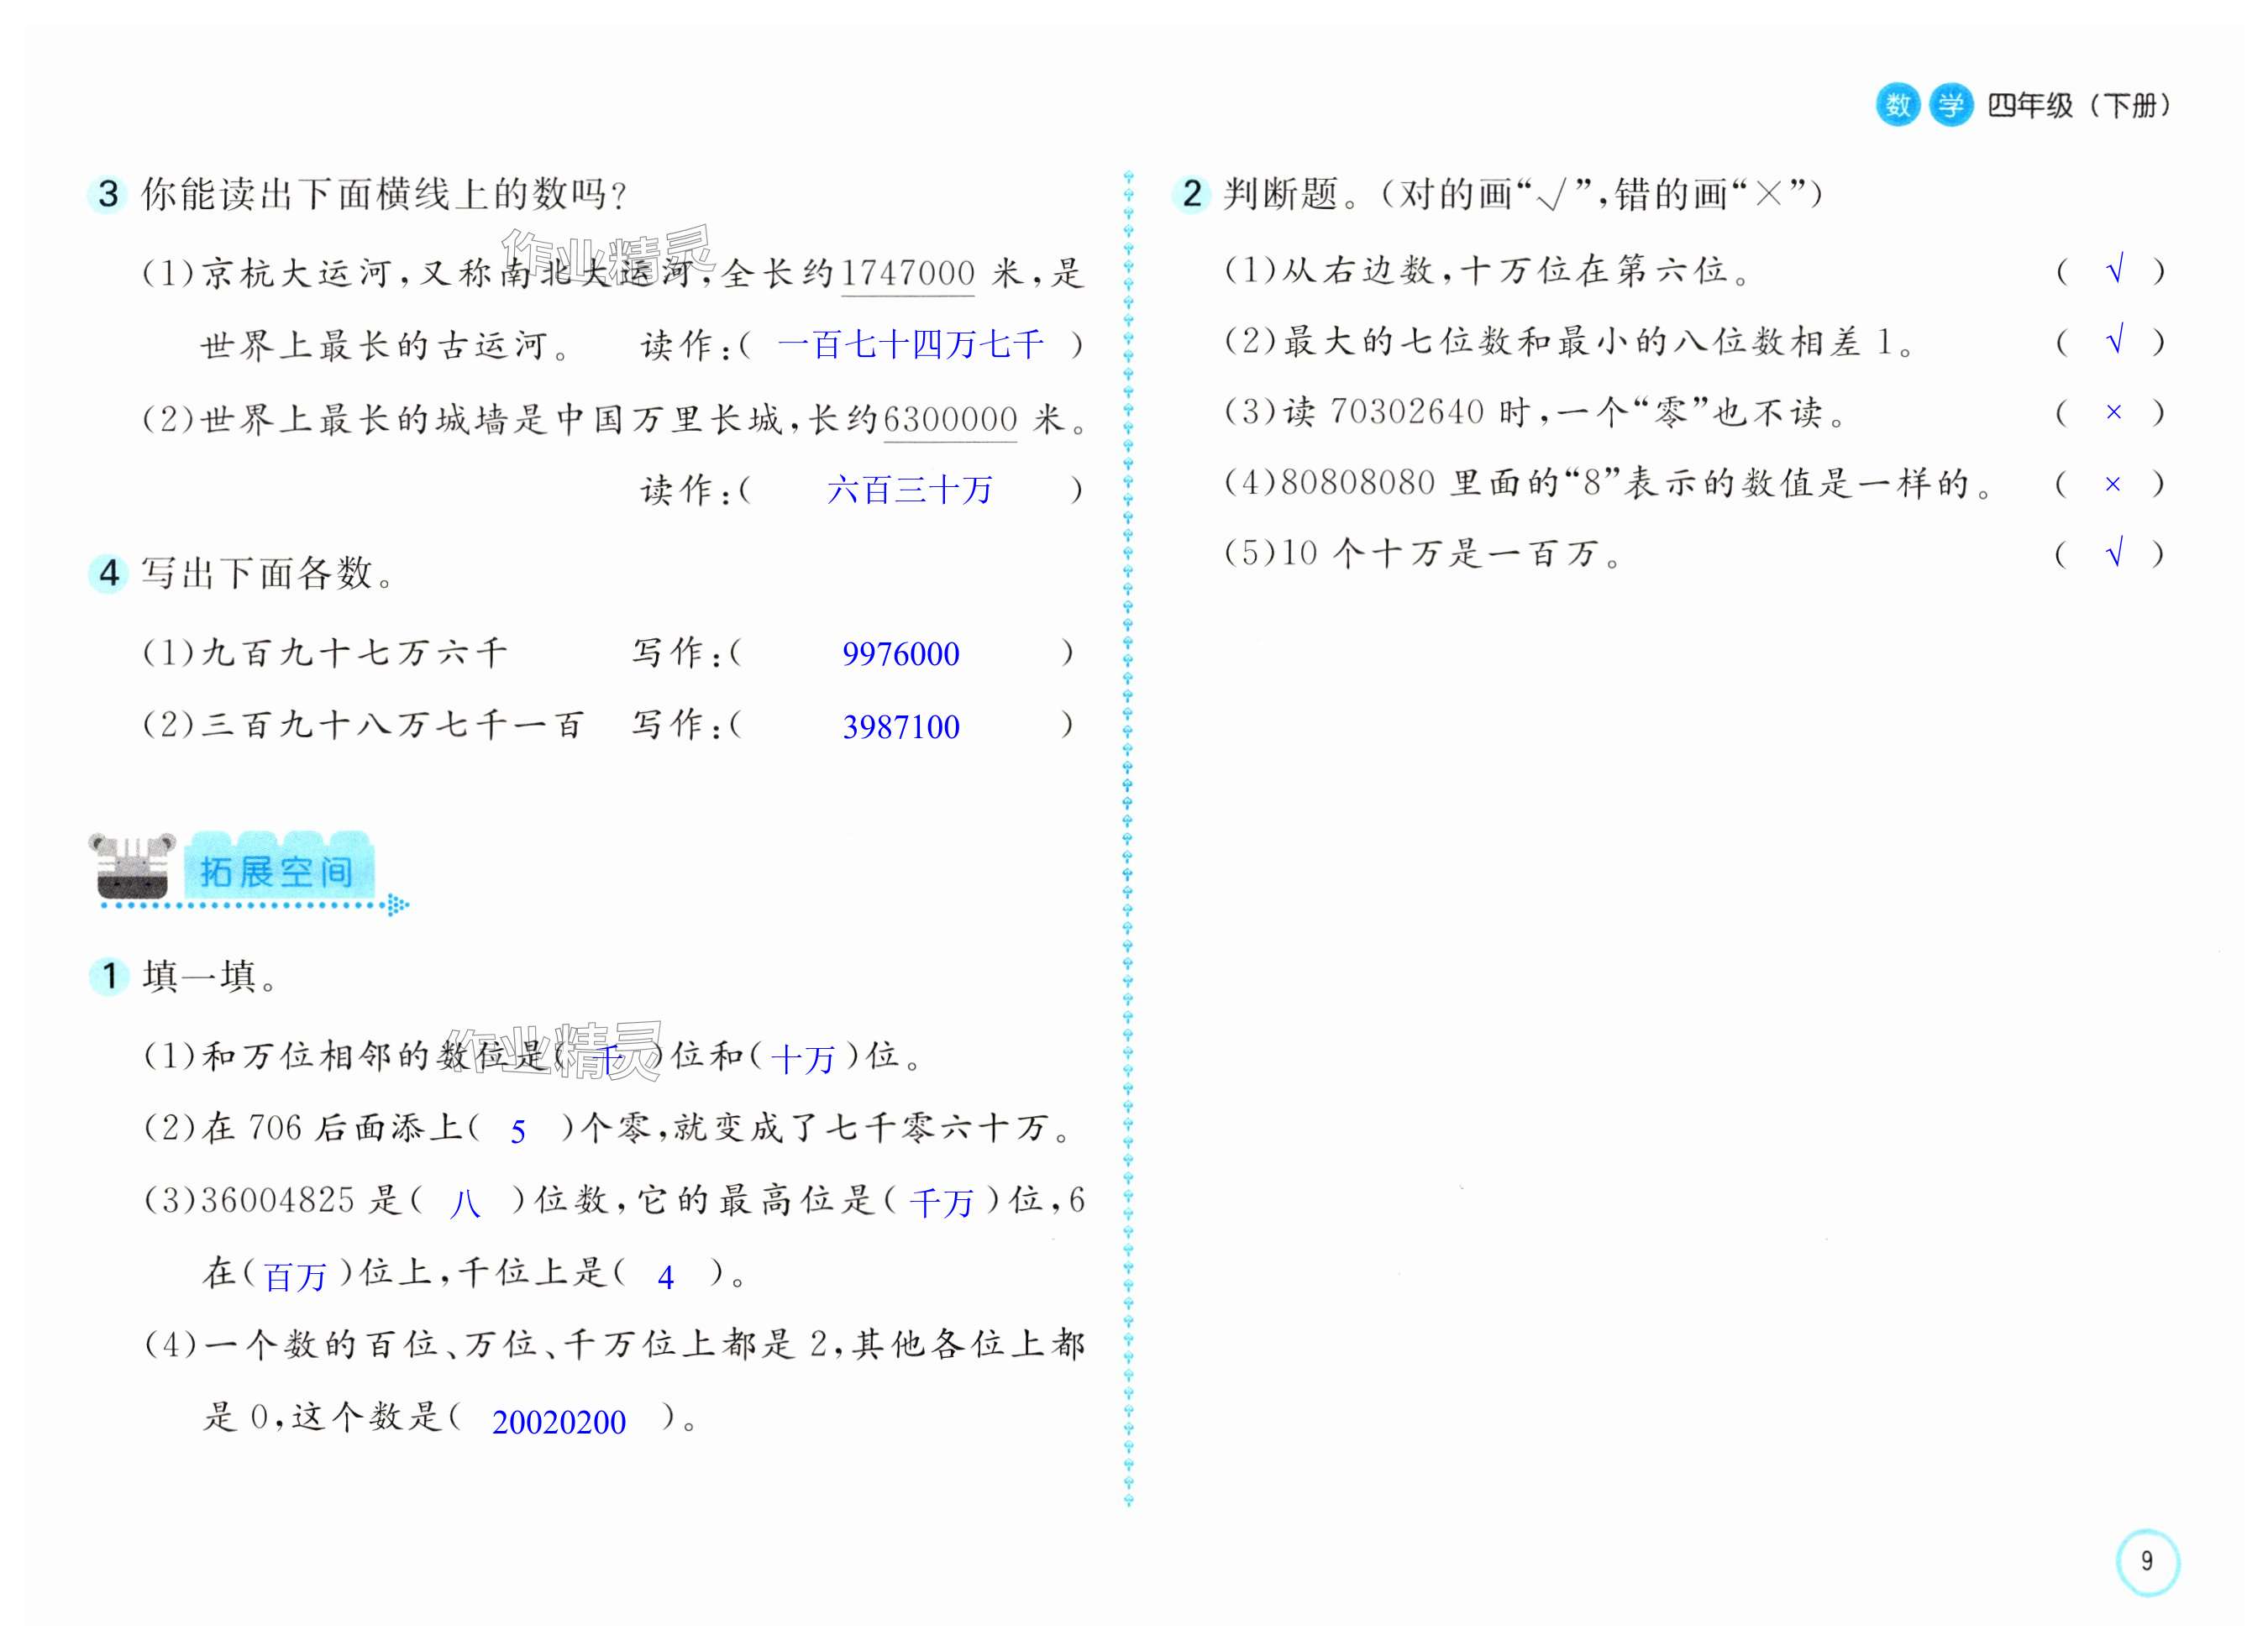Click the 四年级（下册） header text
Image resolution: width=2268 pixels, height=1651 pixels.
click(2078, 106)
